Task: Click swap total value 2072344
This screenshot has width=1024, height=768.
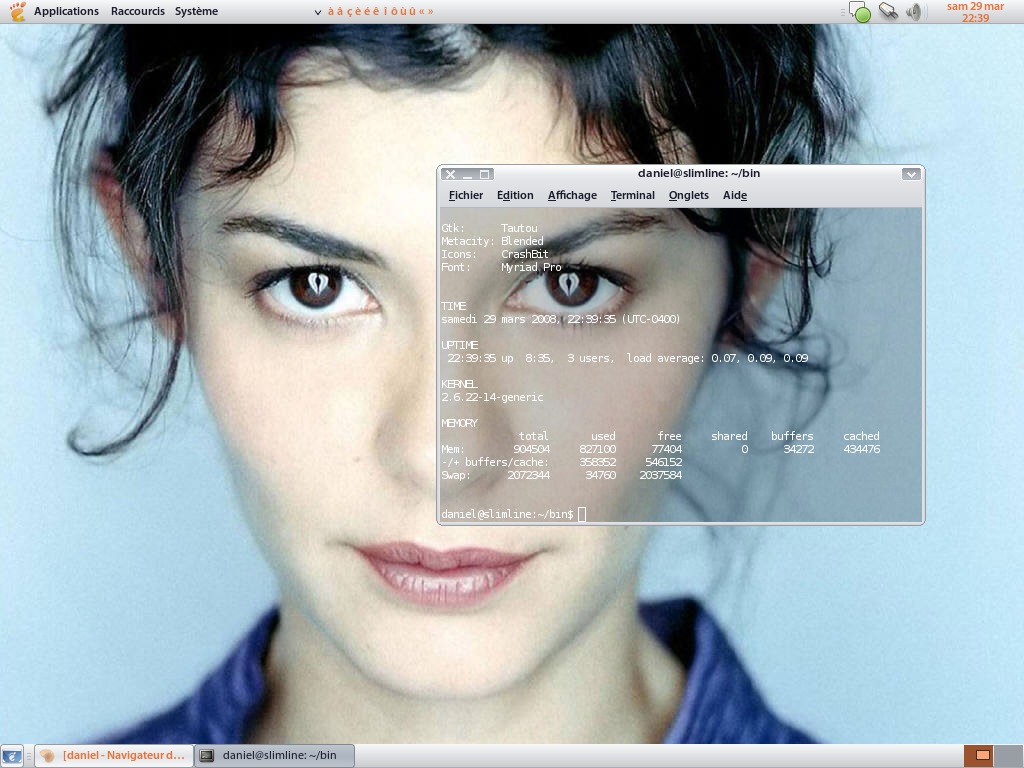Action: [528, 475]
